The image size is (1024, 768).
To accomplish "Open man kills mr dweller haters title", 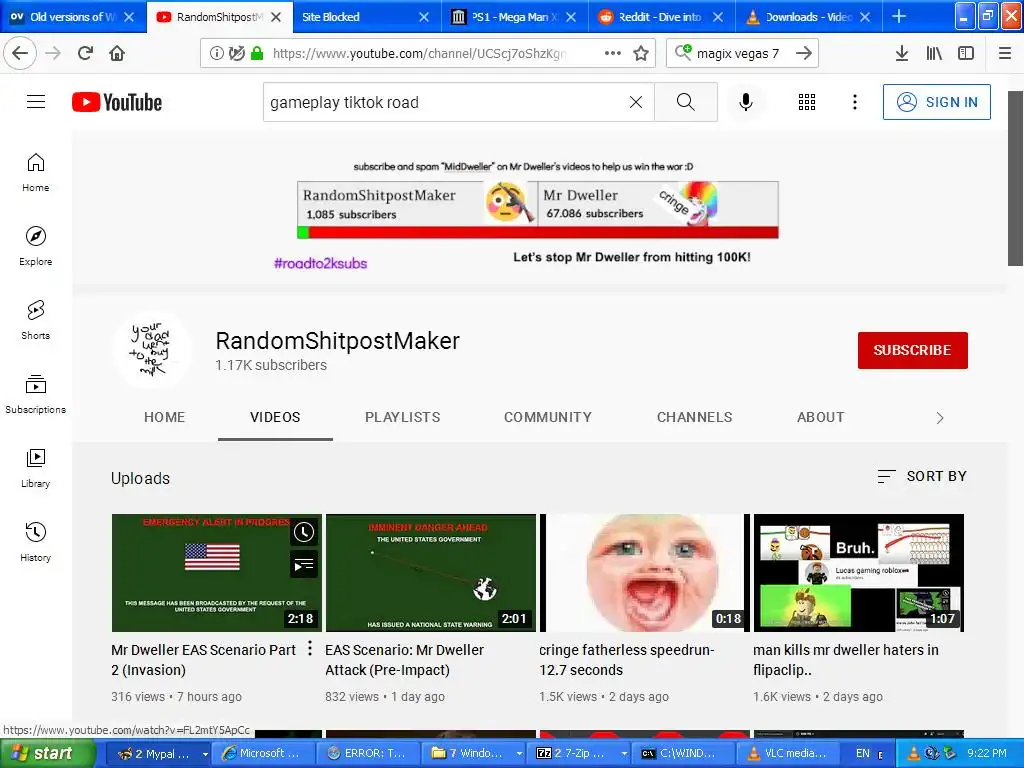I will [846, 660].
